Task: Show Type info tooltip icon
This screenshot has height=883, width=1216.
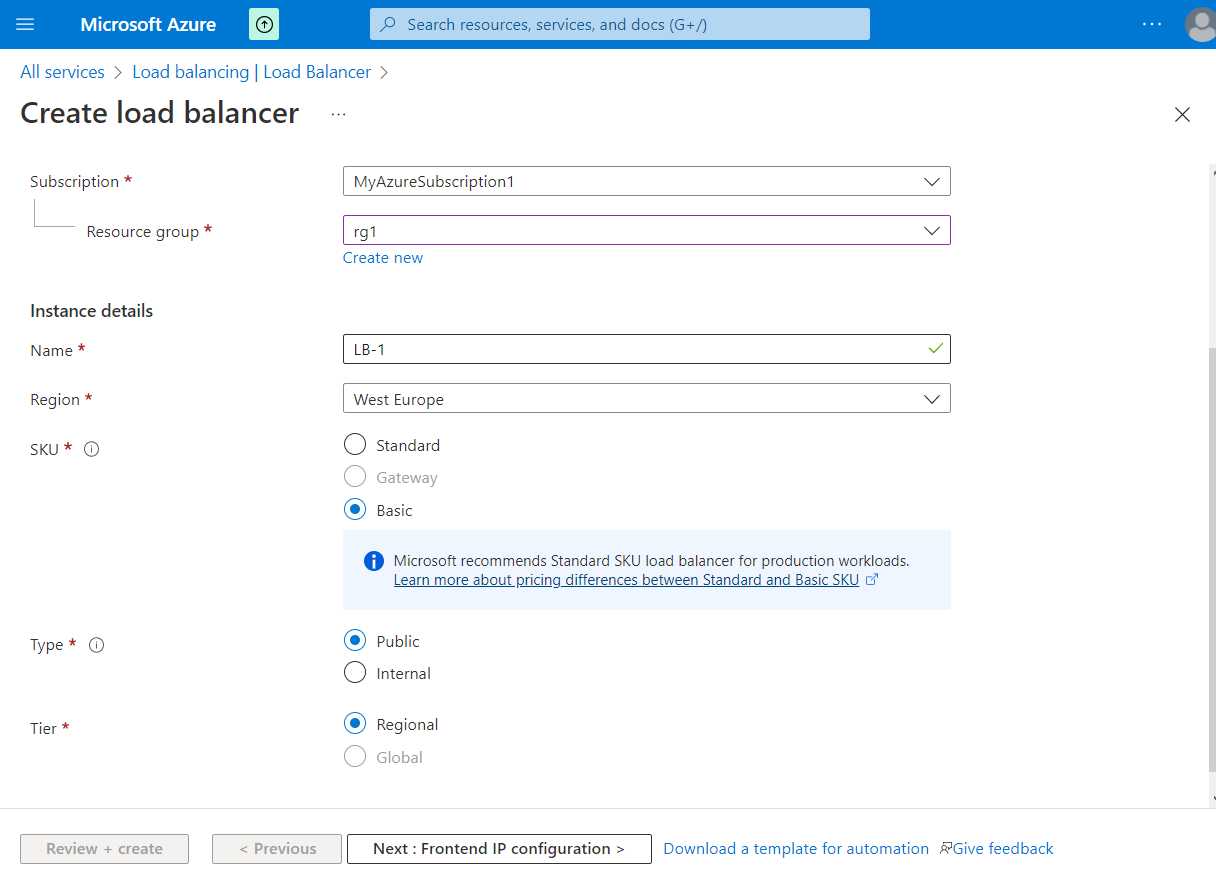Action: pos(97,645)
